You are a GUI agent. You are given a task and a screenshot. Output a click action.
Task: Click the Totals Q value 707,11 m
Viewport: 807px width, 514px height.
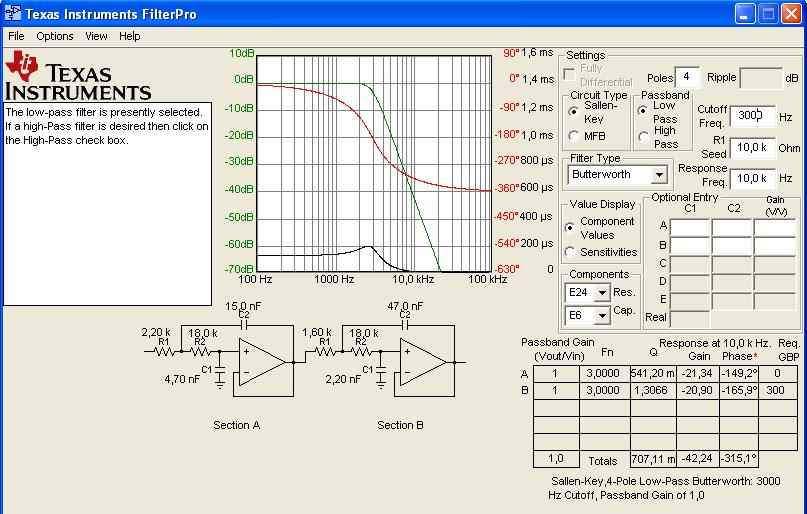[x=653, y=459]
